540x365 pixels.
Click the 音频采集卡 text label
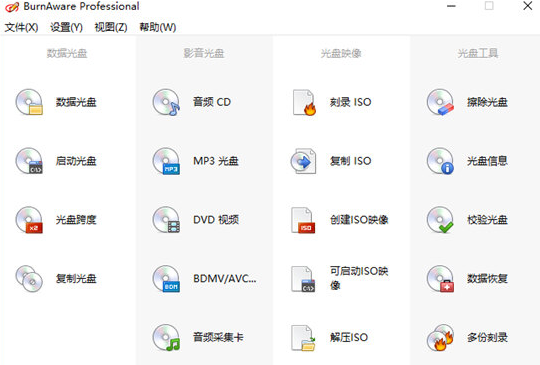coord(218,337)
